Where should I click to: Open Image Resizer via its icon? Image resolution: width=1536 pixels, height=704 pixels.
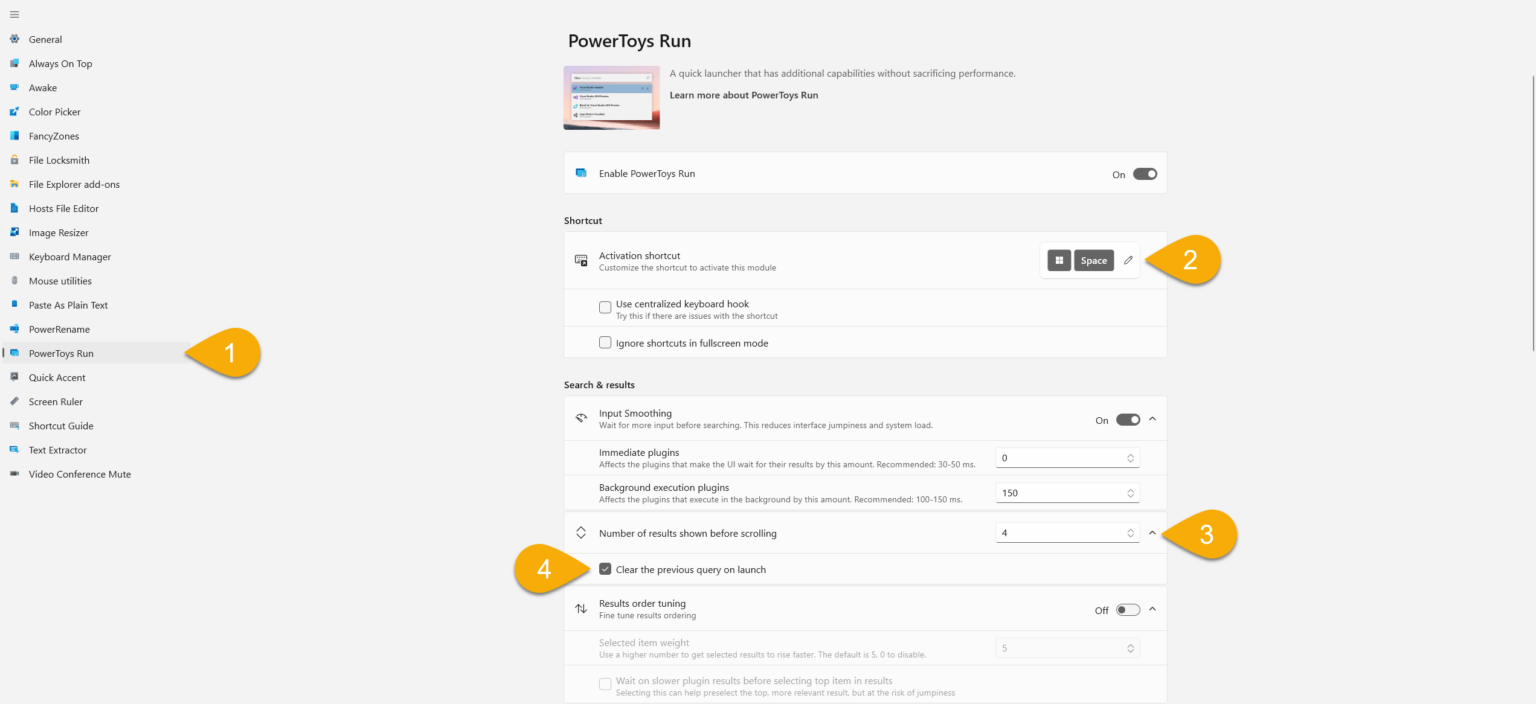click(x=14, y=233)
